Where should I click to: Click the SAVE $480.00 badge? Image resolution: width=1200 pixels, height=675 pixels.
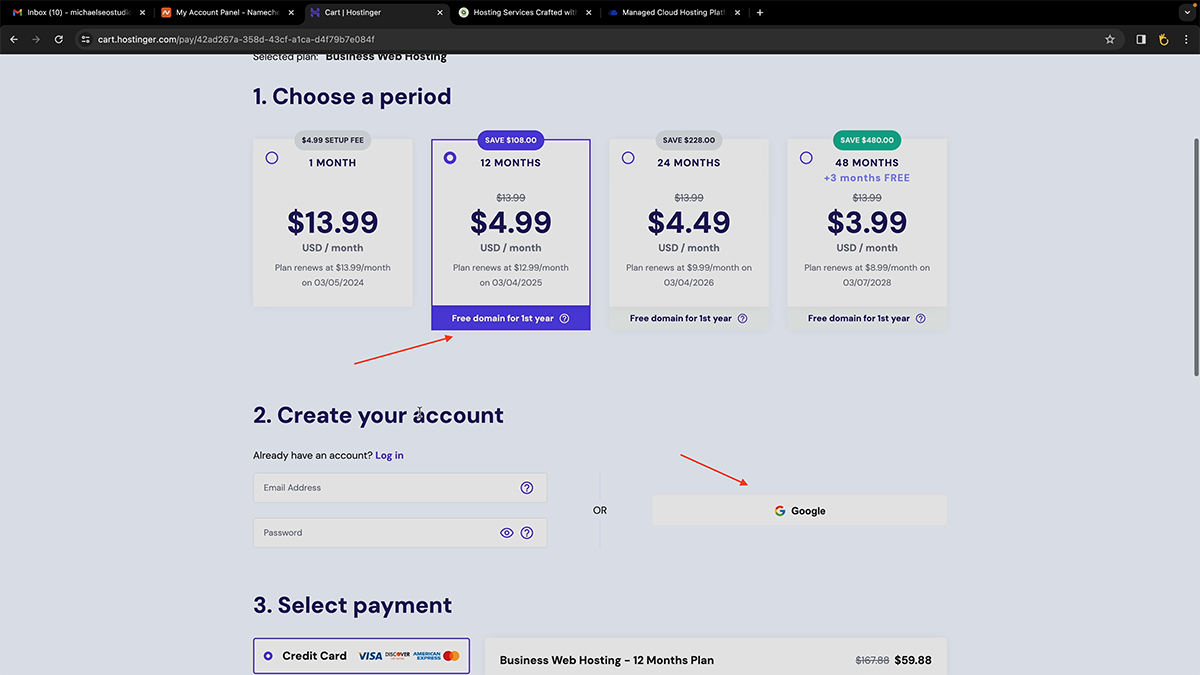tap(867, 140)
